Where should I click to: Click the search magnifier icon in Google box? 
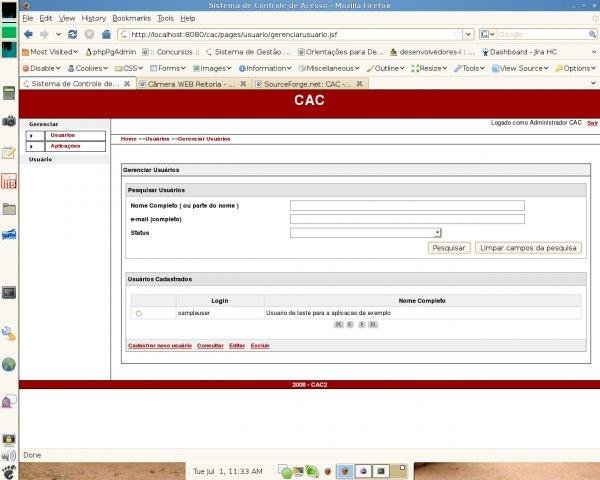pos(592,34)
